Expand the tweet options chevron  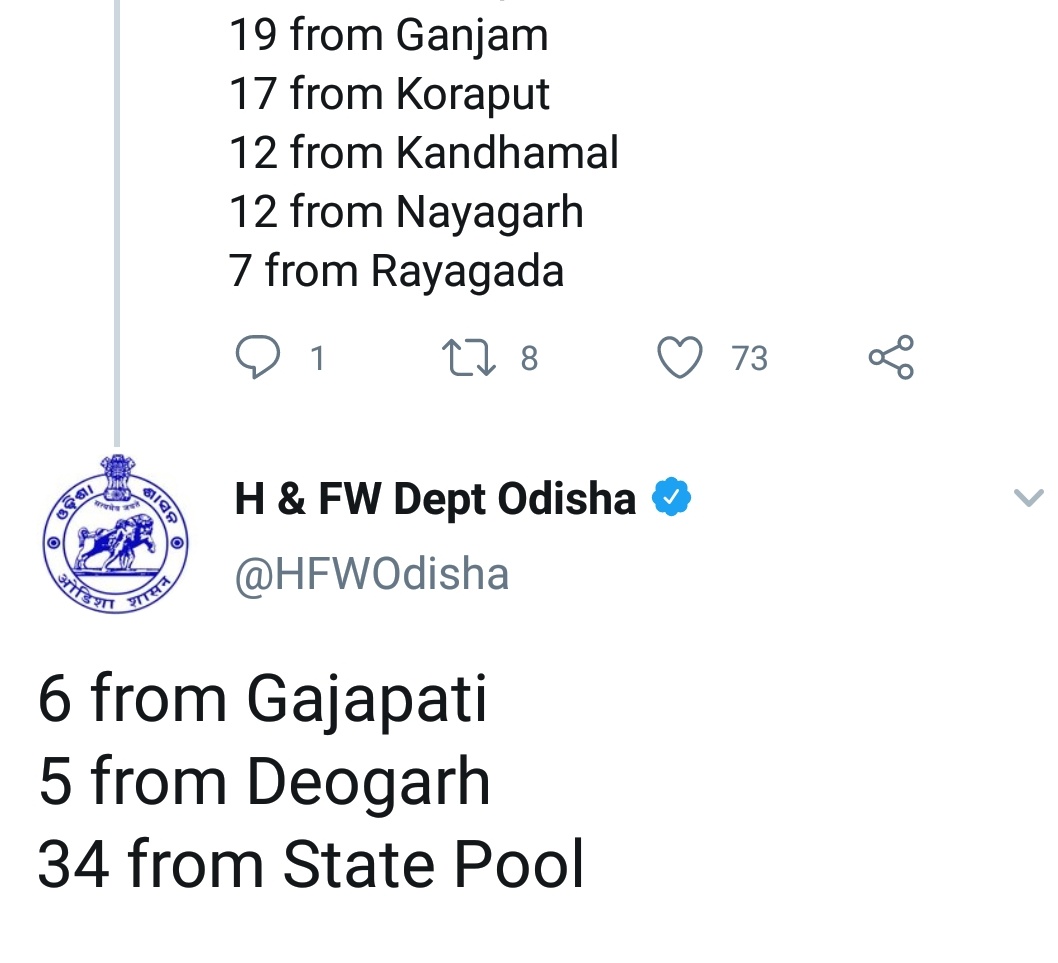1028,498
